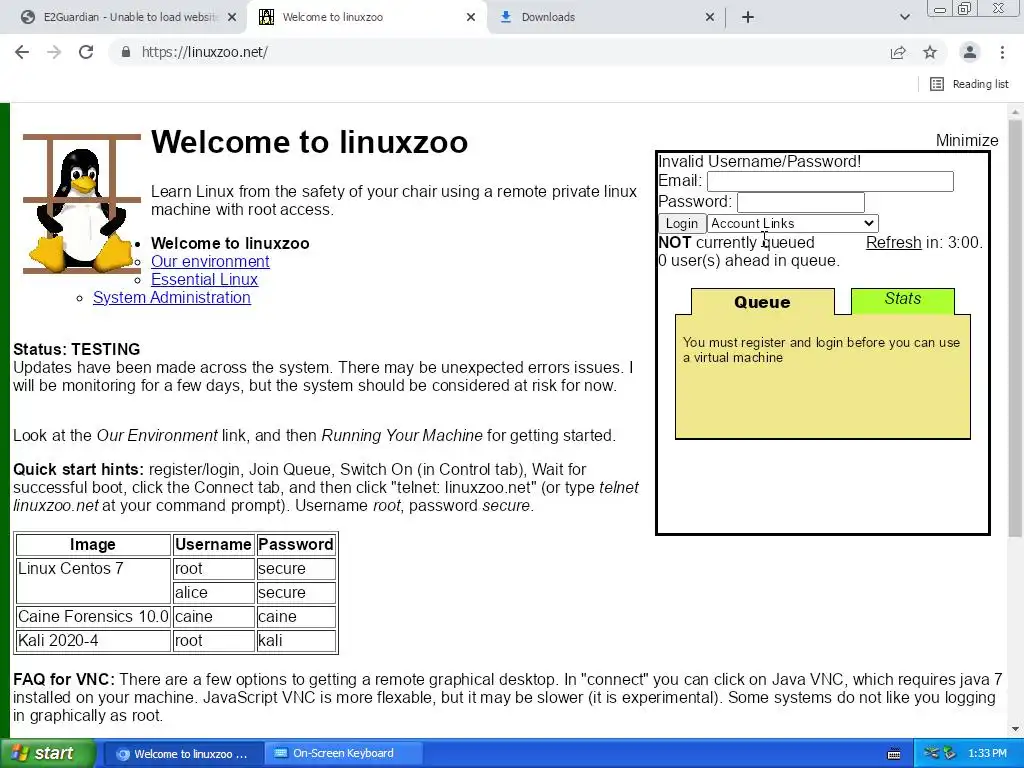This screenshot has width=1024, height=768.
Task: Select the Stats tab
Action: [903, 299]
